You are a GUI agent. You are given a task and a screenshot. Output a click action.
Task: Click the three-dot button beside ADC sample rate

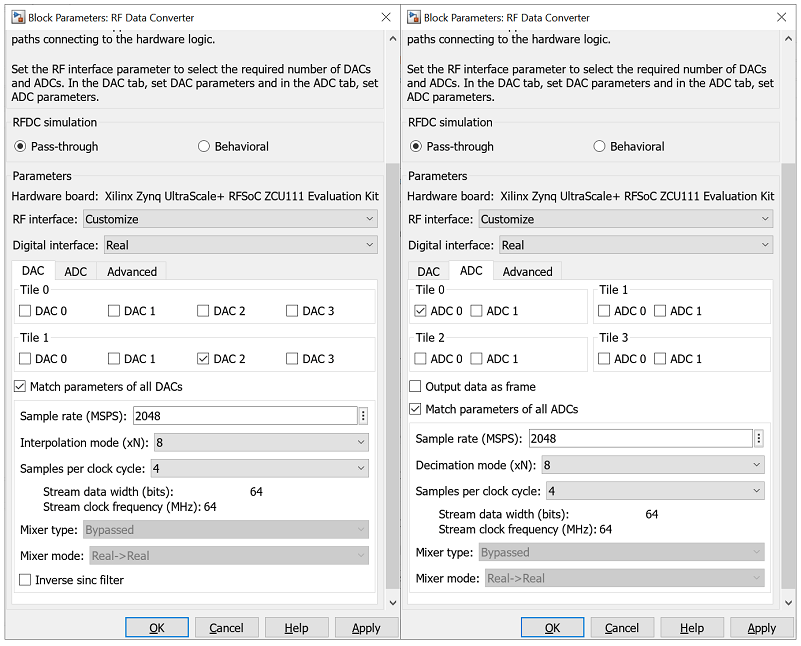759,438
